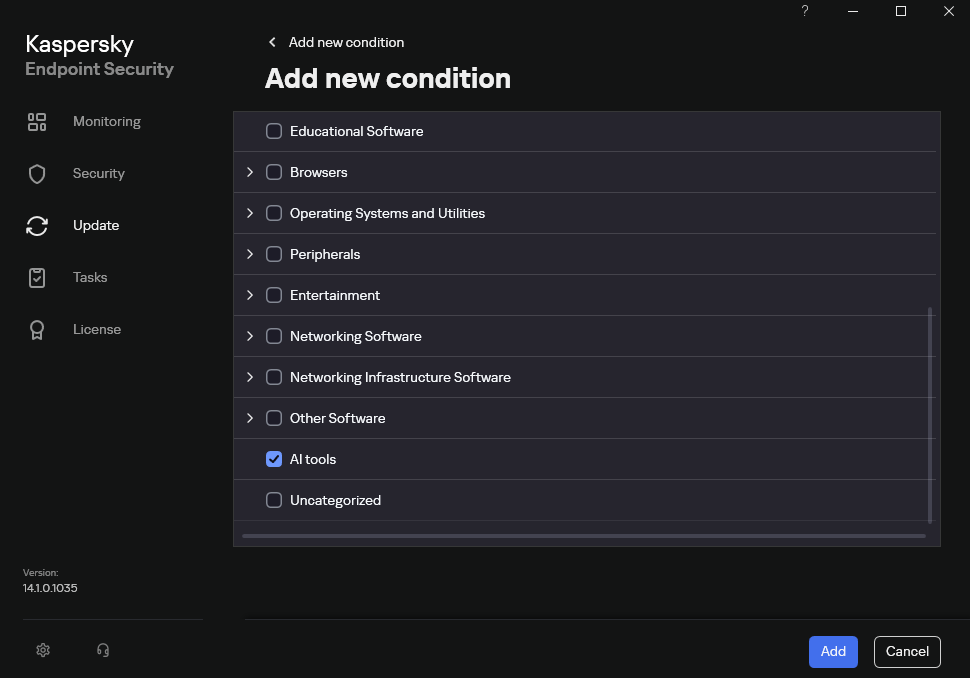Expand the Entertainment category

pos(250,295)
